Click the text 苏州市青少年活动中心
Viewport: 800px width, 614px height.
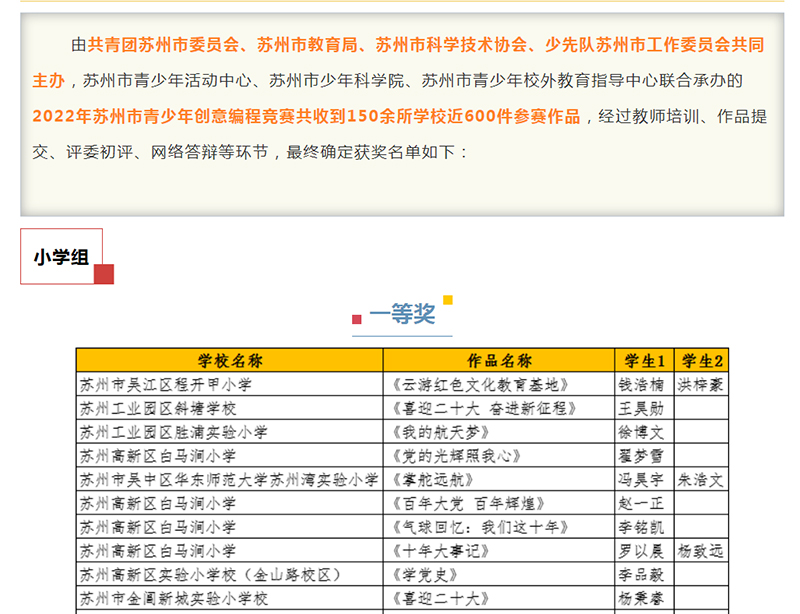click(x=167, y=81)
